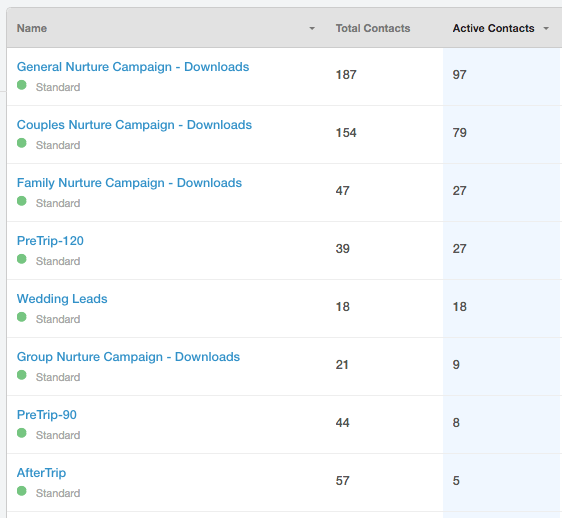The height and width of the screenshot is (518, 562).
Task: Click Standard label under Group Nurture Campaign
Action: point(58,377)
